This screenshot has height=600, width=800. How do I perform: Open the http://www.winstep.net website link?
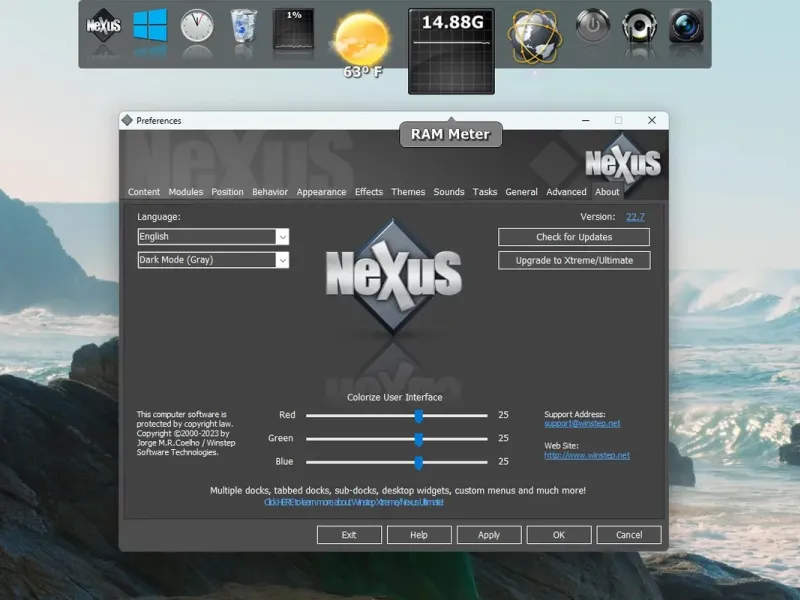pos(587,456)
